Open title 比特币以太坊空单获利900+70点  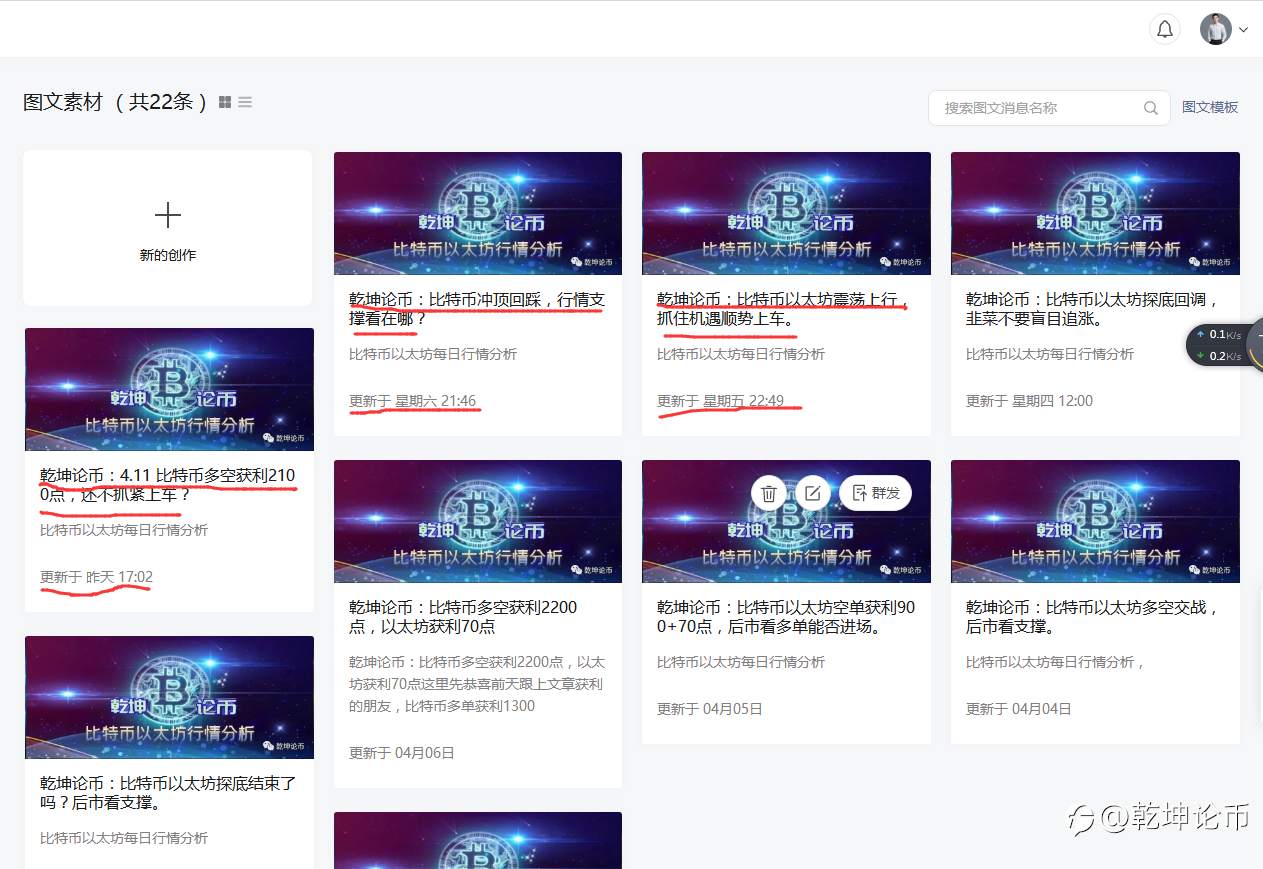click(786, 617)
